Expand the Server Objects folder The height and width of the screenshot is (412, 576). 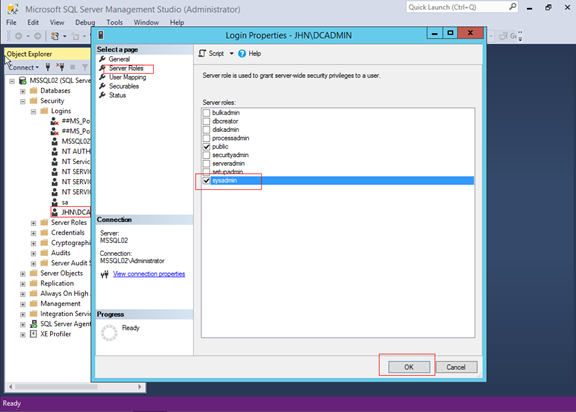point(23,274)
